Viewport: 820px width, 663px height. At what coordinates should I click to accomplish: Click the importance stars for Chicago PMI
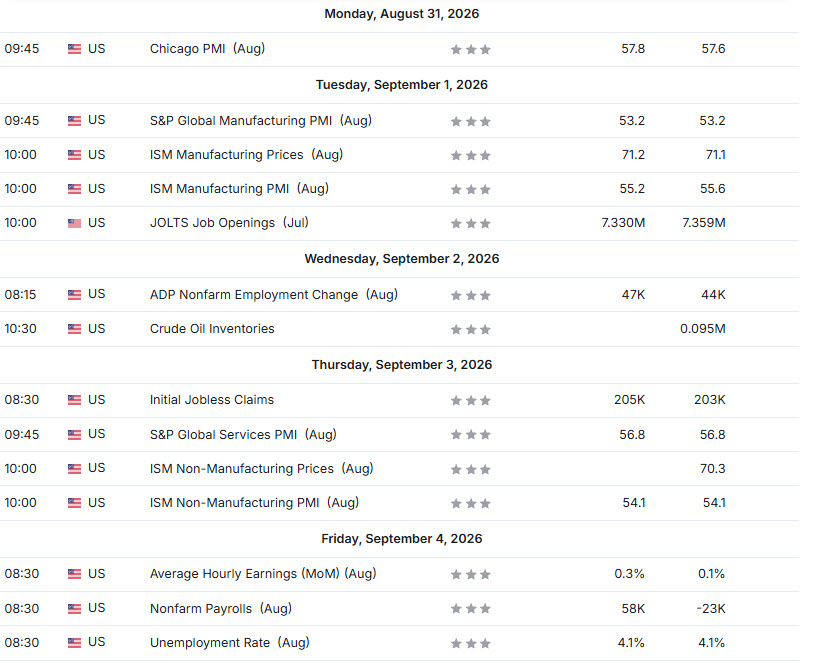coord(471,50)
